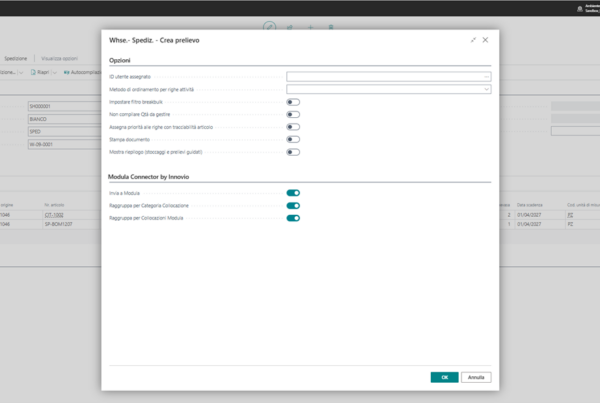Click user account icon in top bar

click(580, 8)
